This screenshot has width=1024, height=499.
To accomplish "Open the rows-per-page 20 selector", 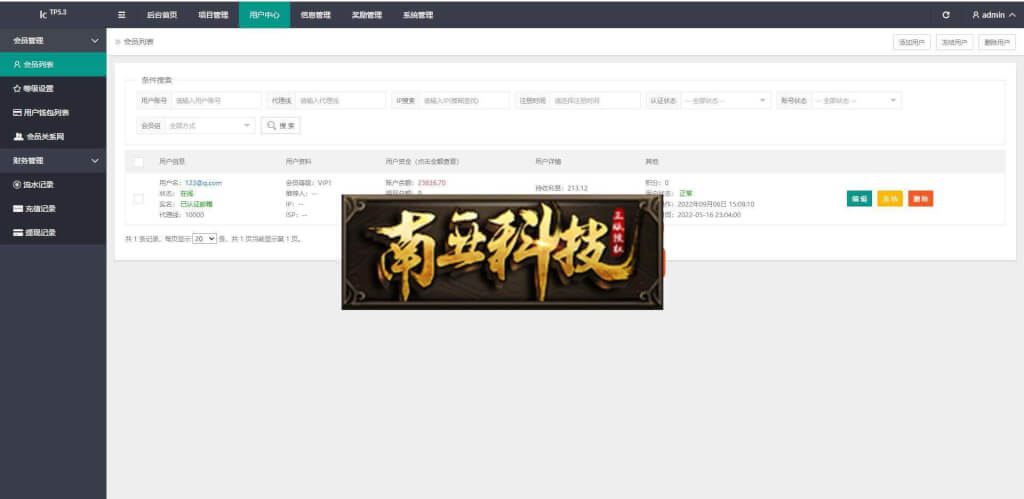I will point(204,239).
